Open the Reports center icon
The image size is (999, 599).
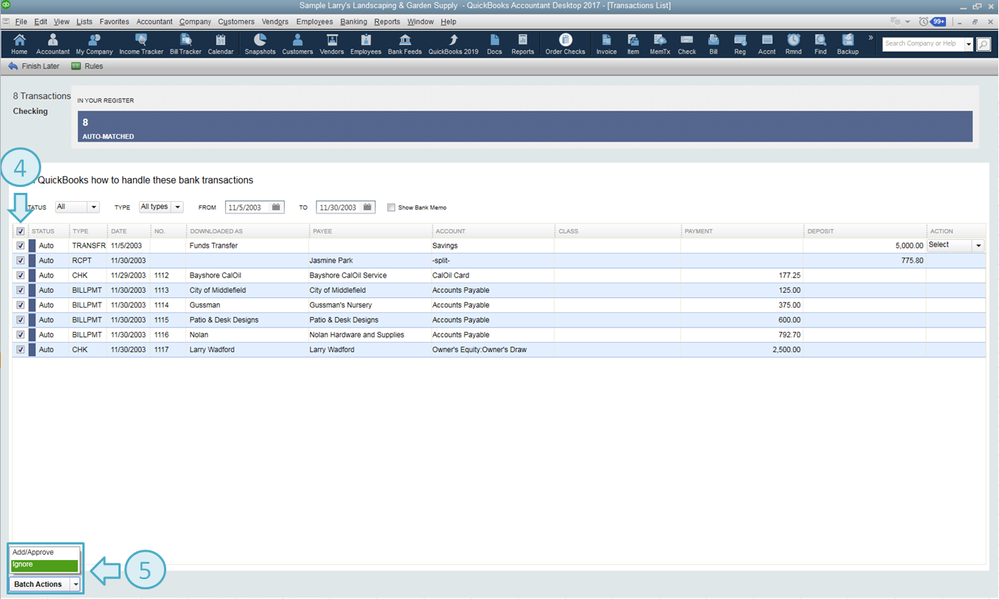[x=522, y=44]
